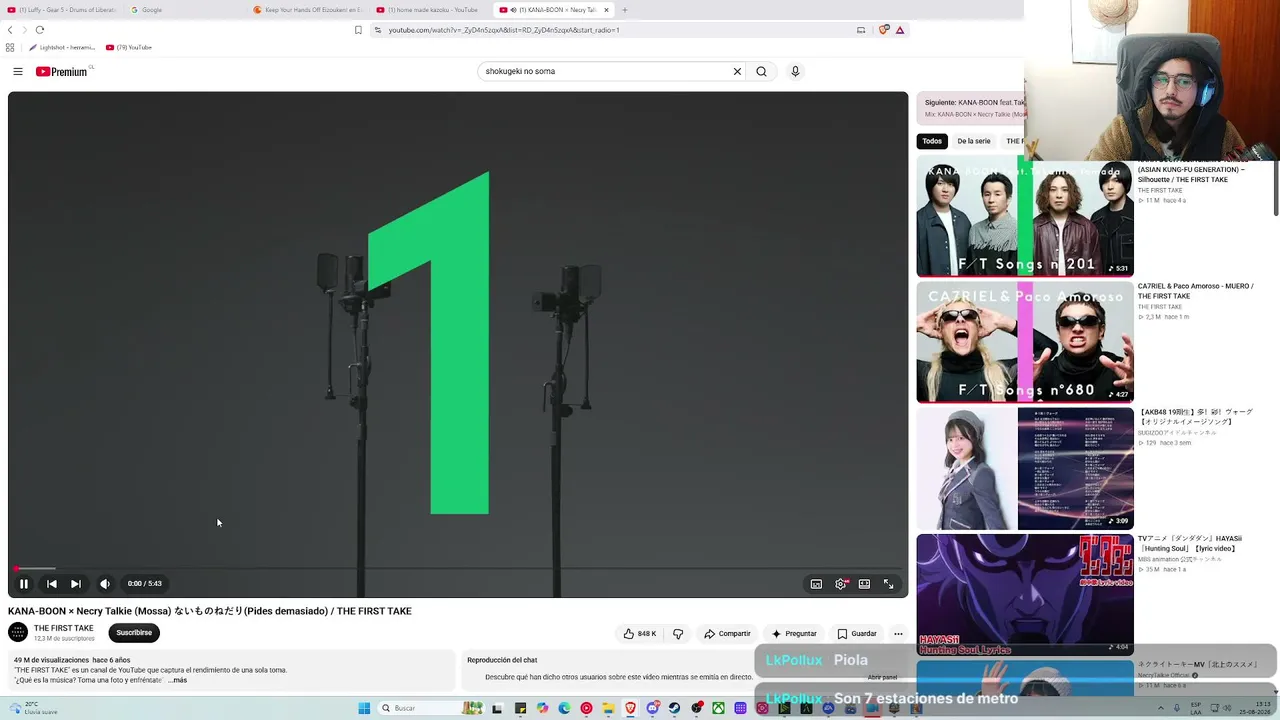Open Silhouette THE FIRST TAKE video thumbnail
Viewport: 1280px width, 720px height.
(1025, 217)
